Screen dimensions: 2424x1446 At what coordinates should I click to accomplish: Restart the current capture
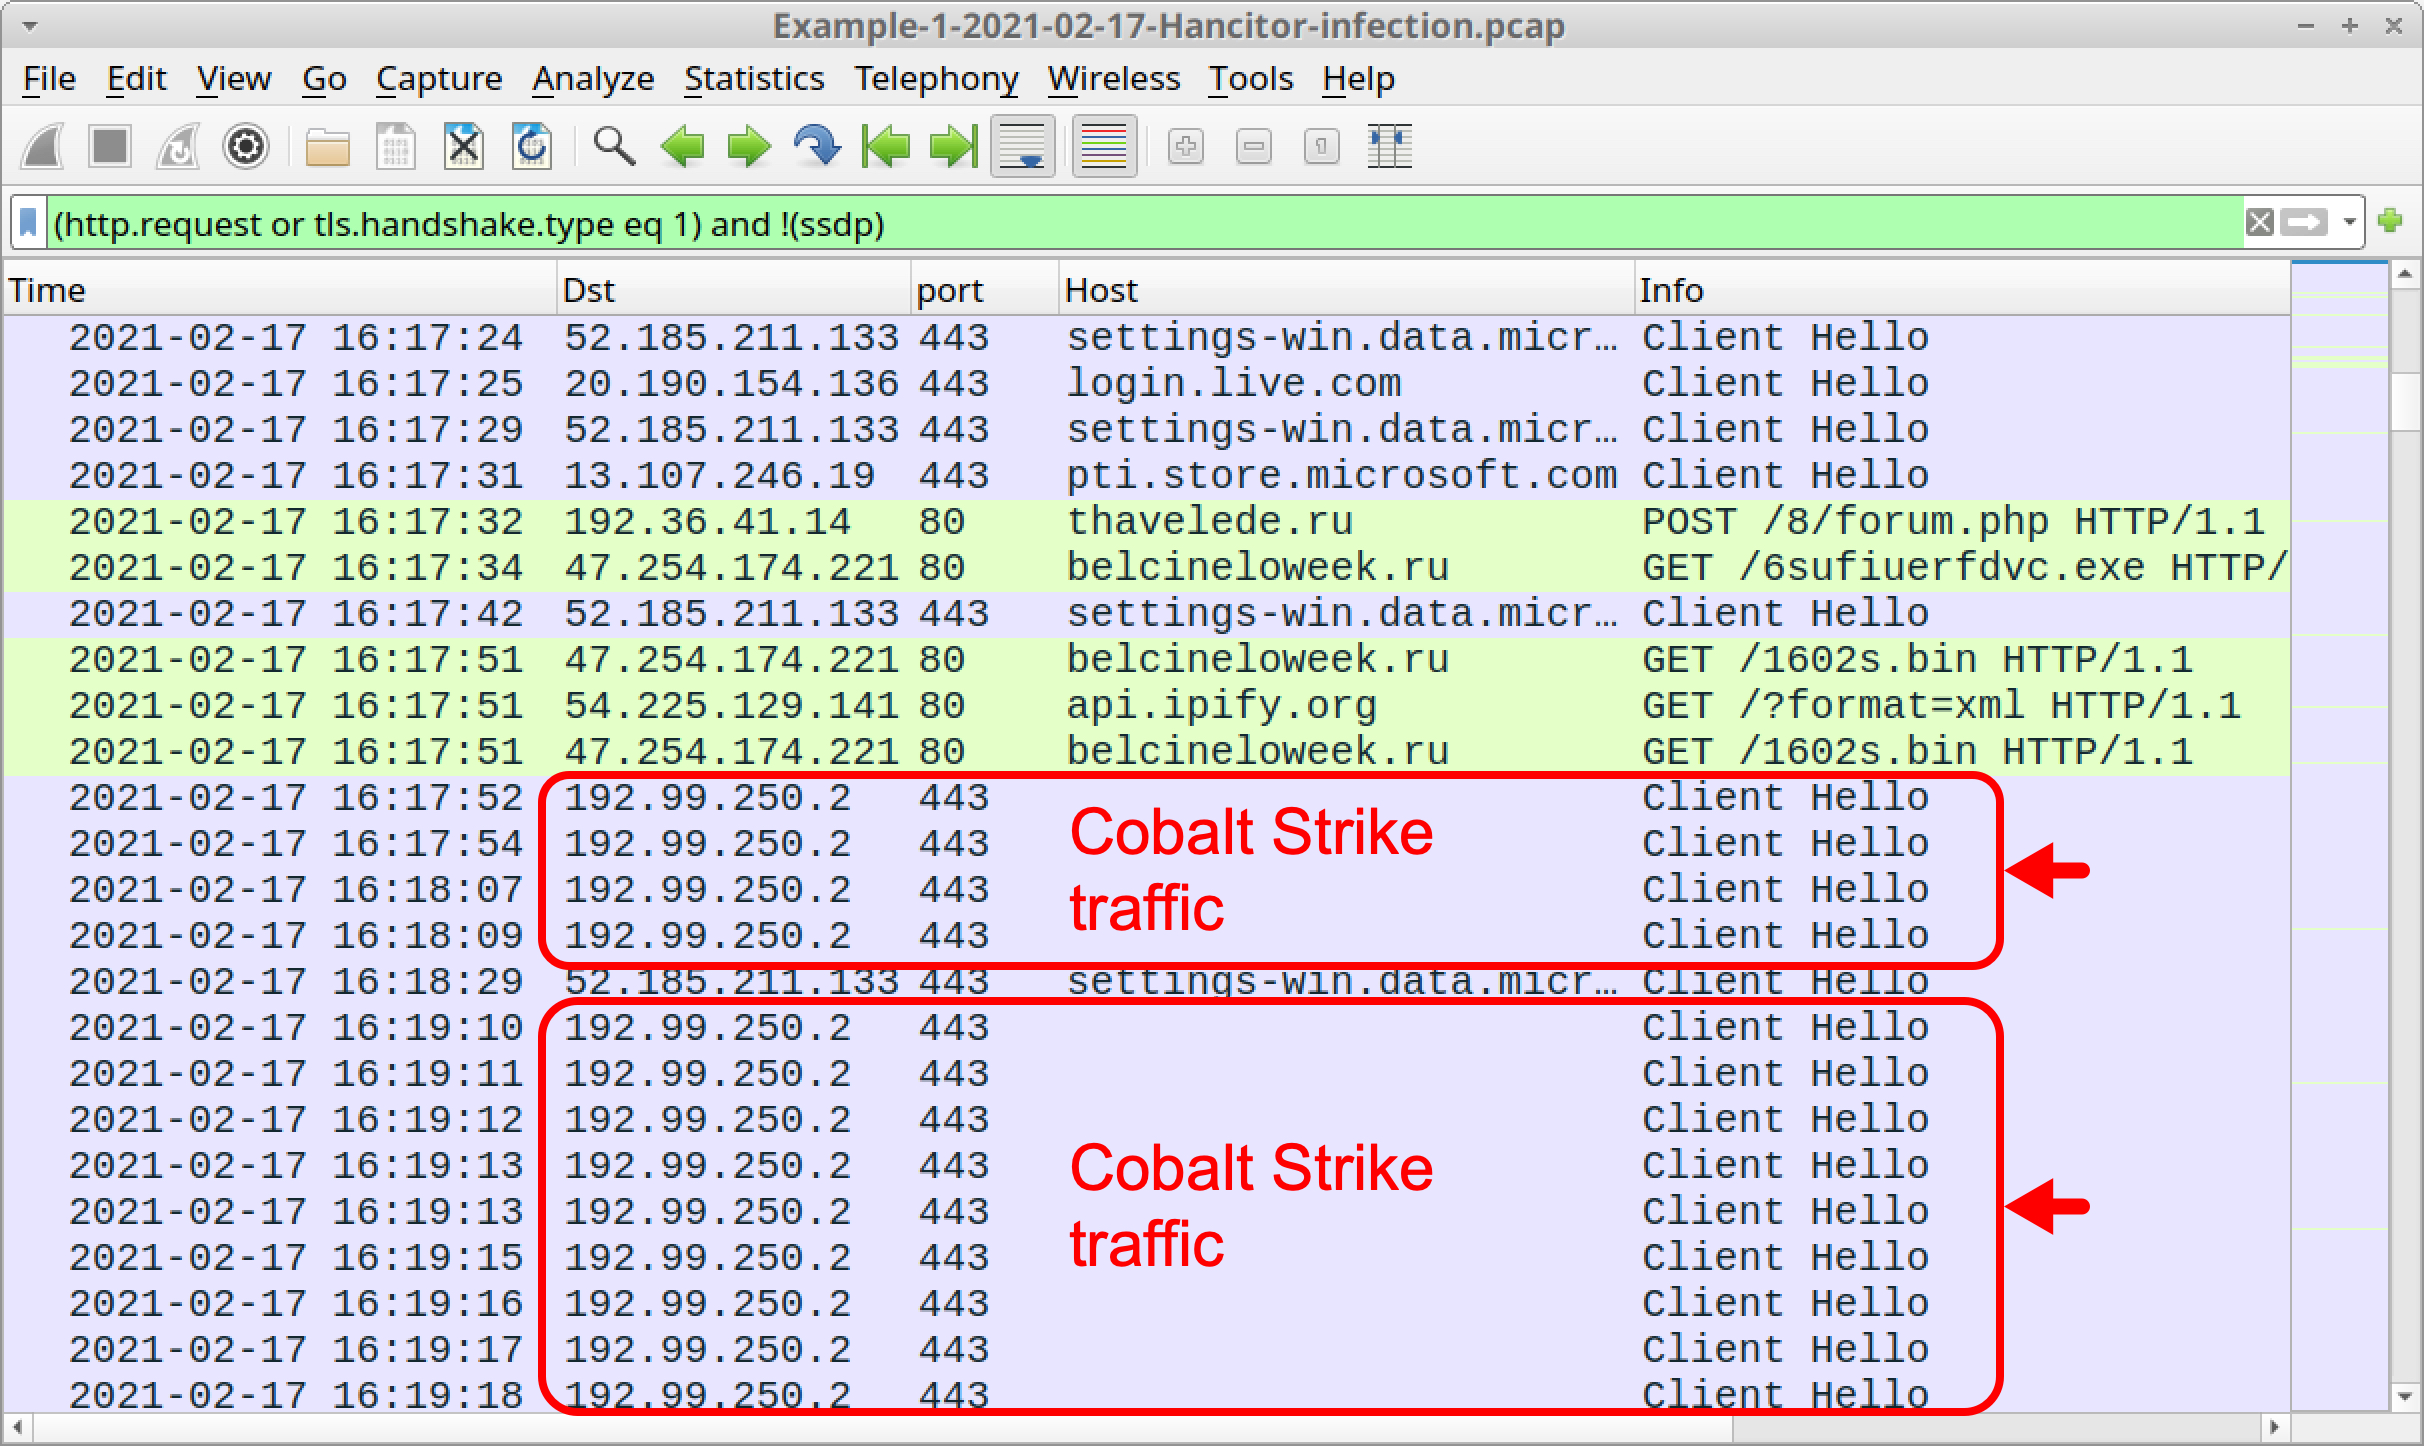pos(178,147)
